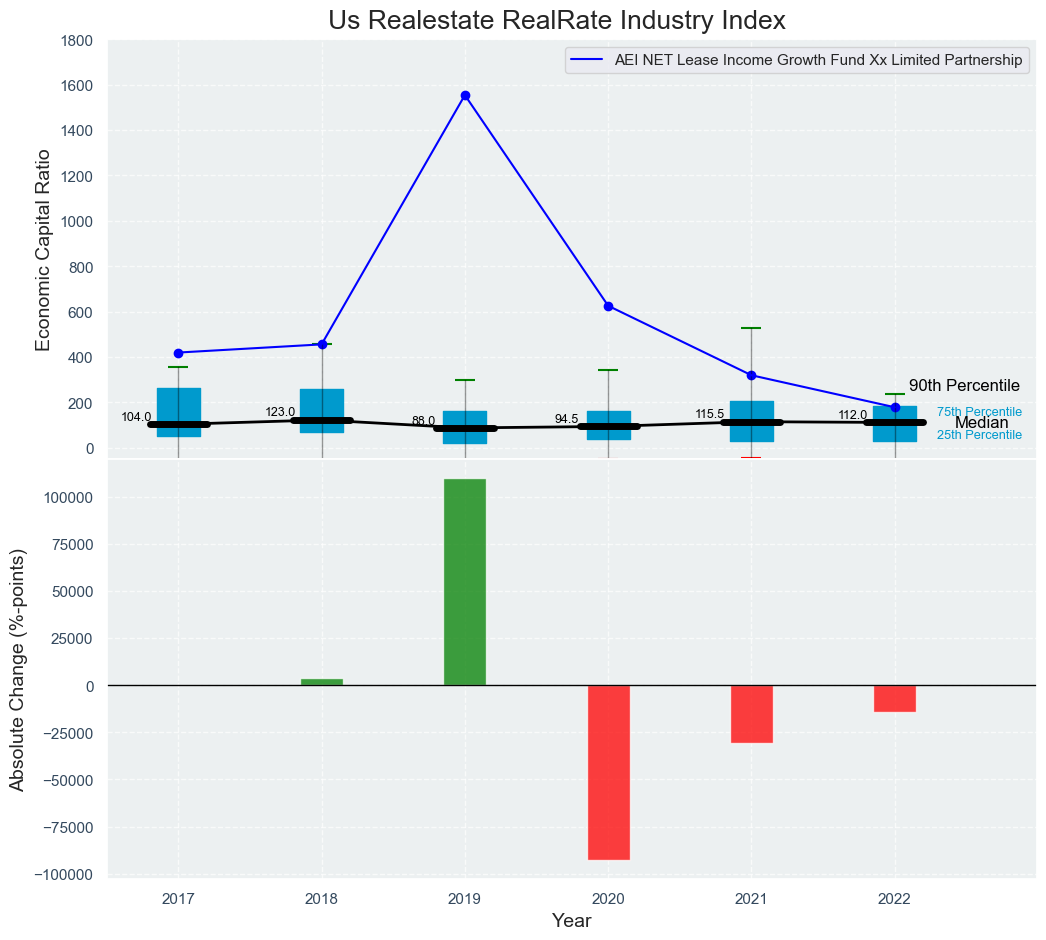This screenshot has height=940, width=1046.
Task: Click the Year x-axis label
Action: click(571, 921)
